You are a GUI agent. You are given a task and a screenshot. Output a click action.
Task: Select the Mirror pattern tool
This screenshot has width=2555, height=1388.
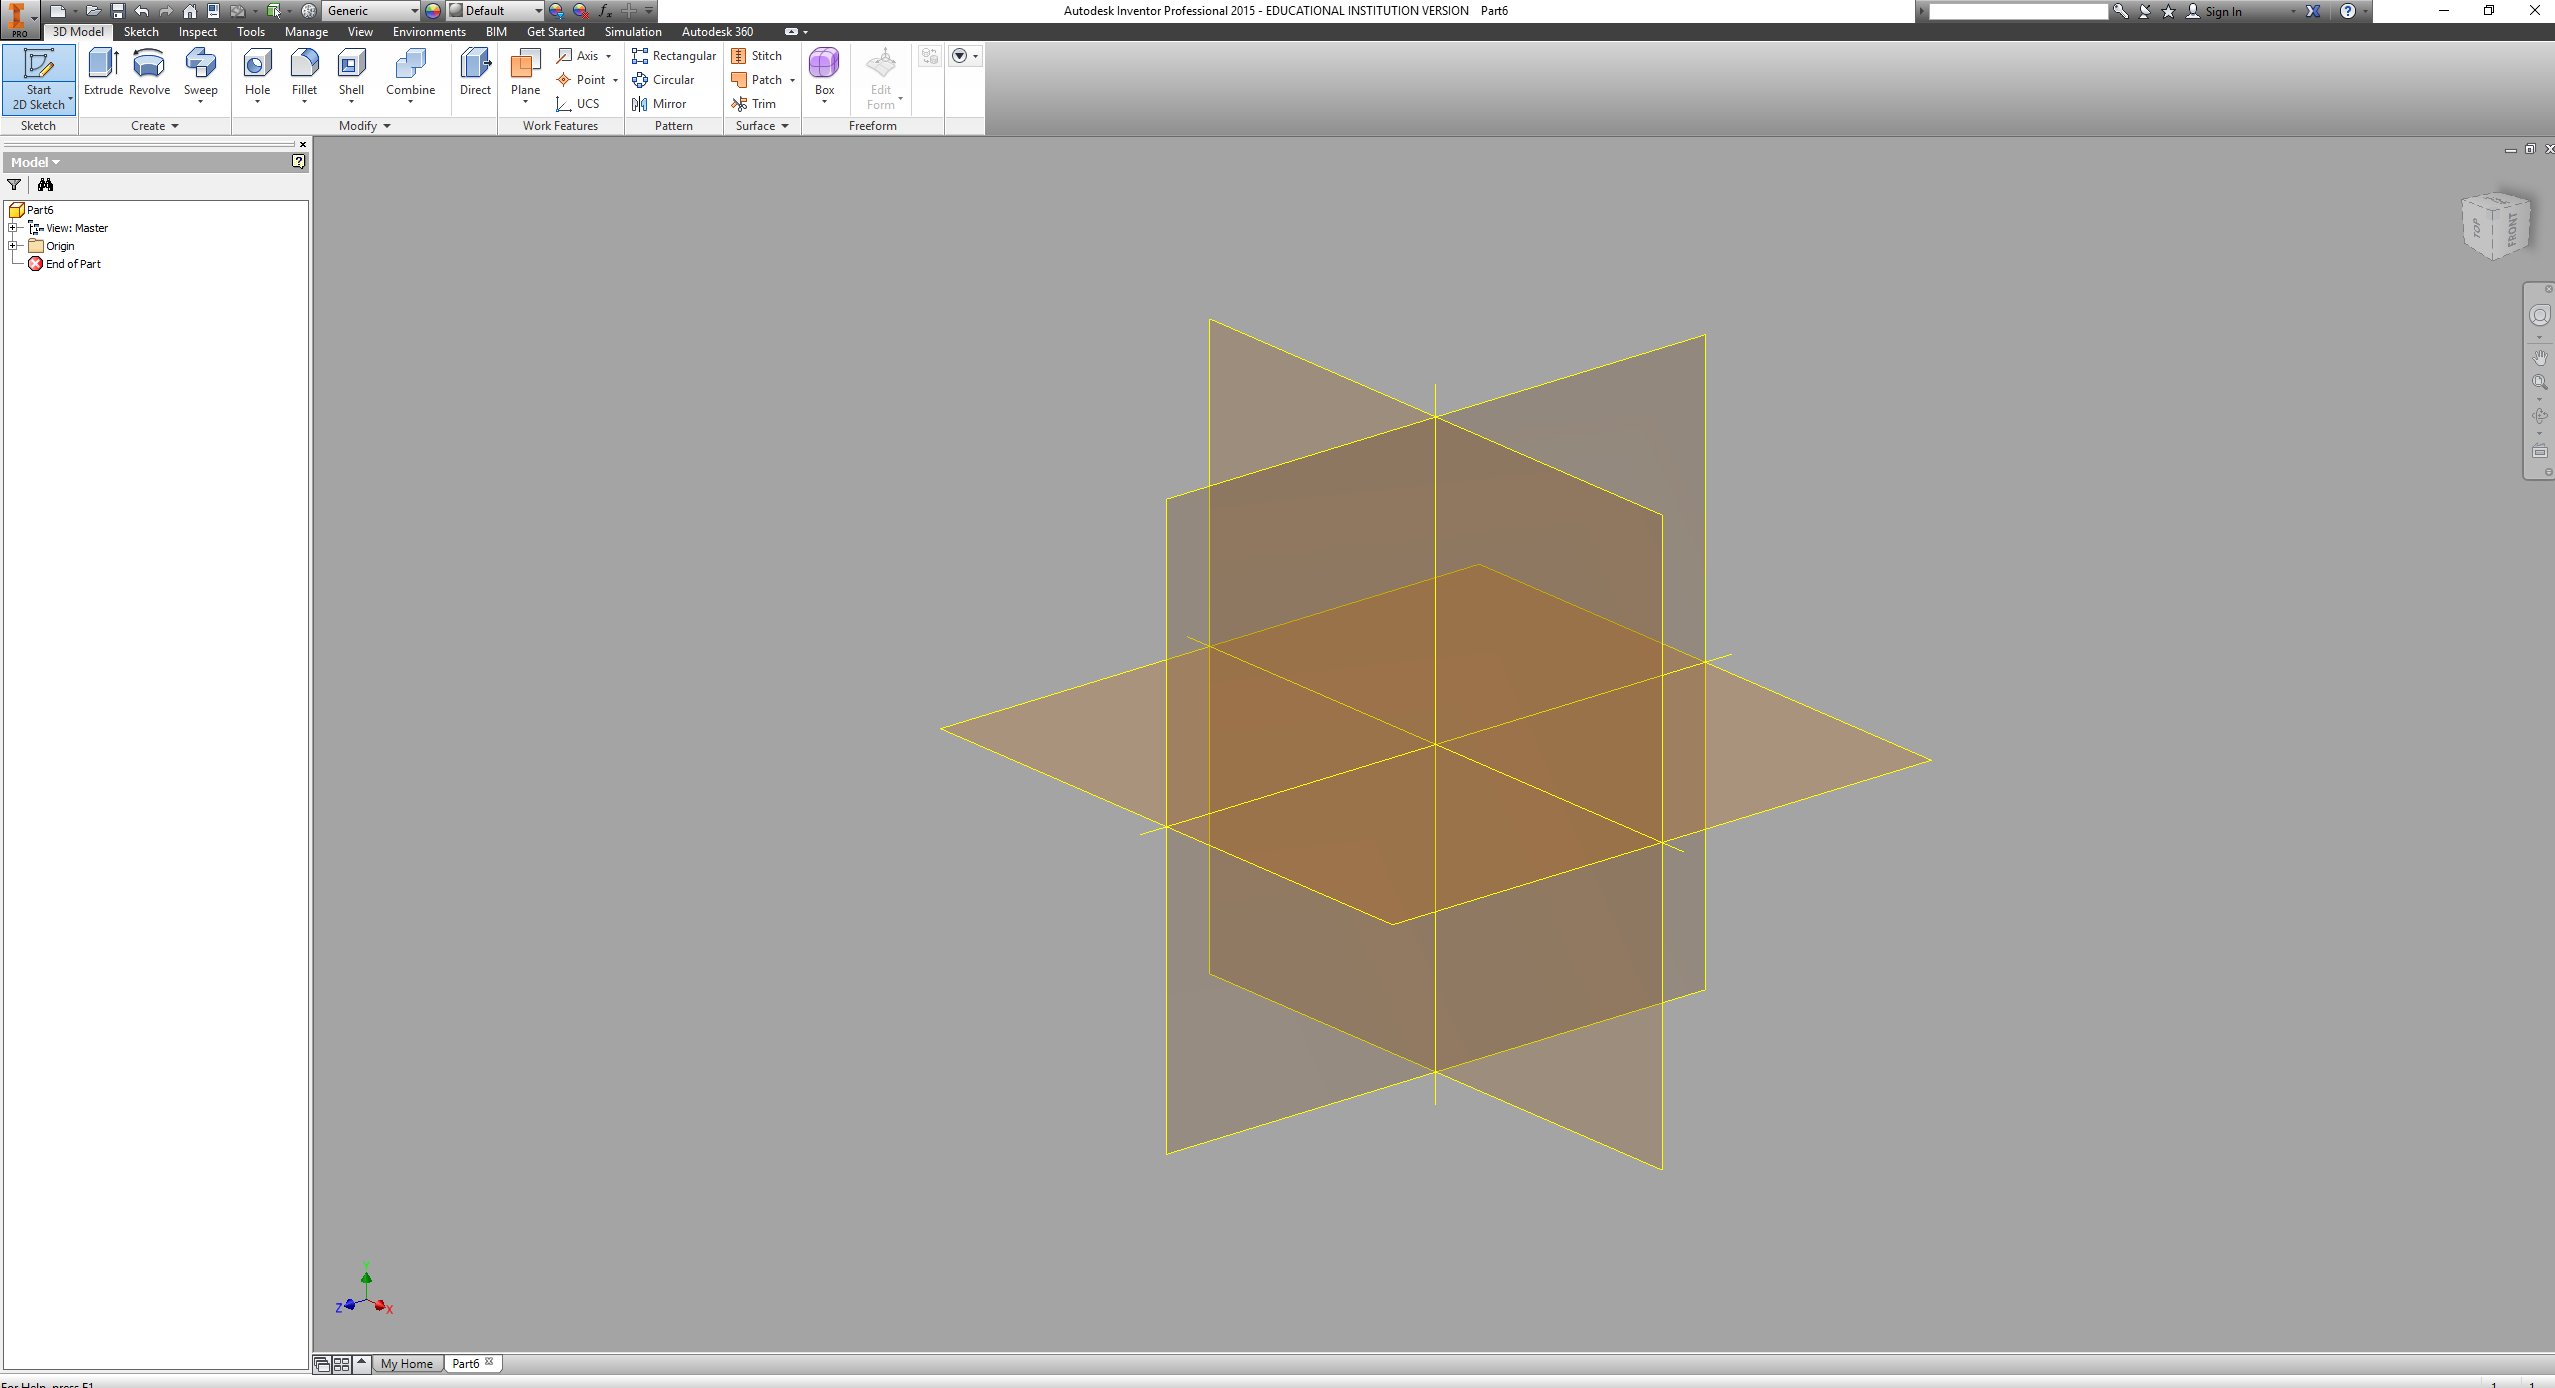(659, 104)
